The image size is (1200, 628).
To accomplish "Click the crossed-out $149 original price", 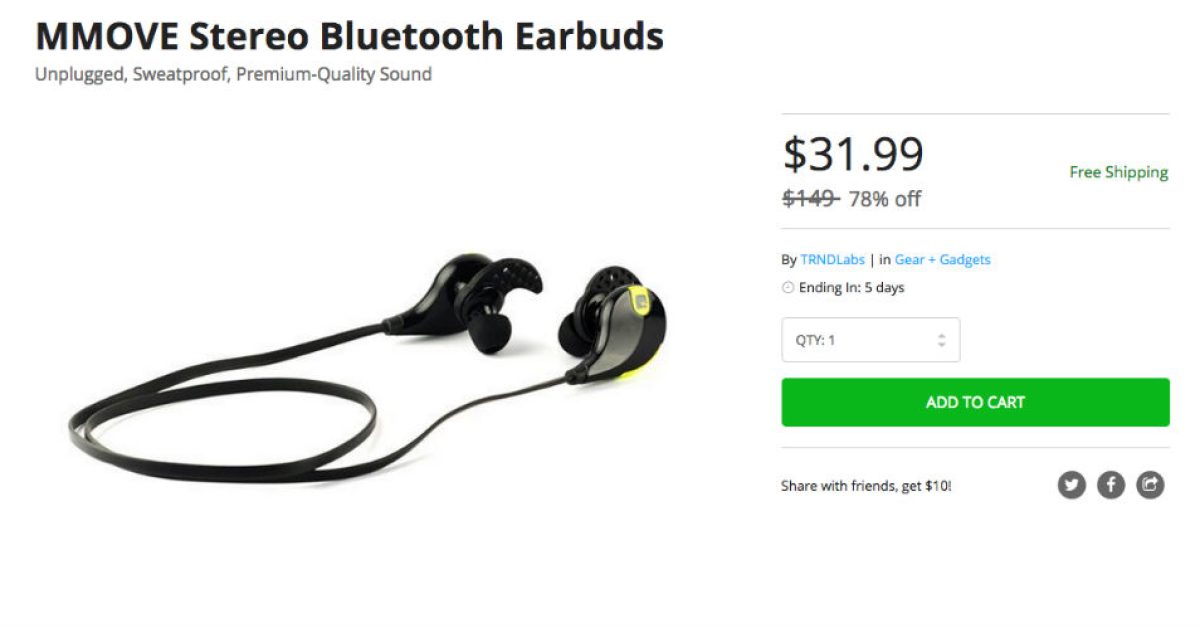I will tap(810, 198).
